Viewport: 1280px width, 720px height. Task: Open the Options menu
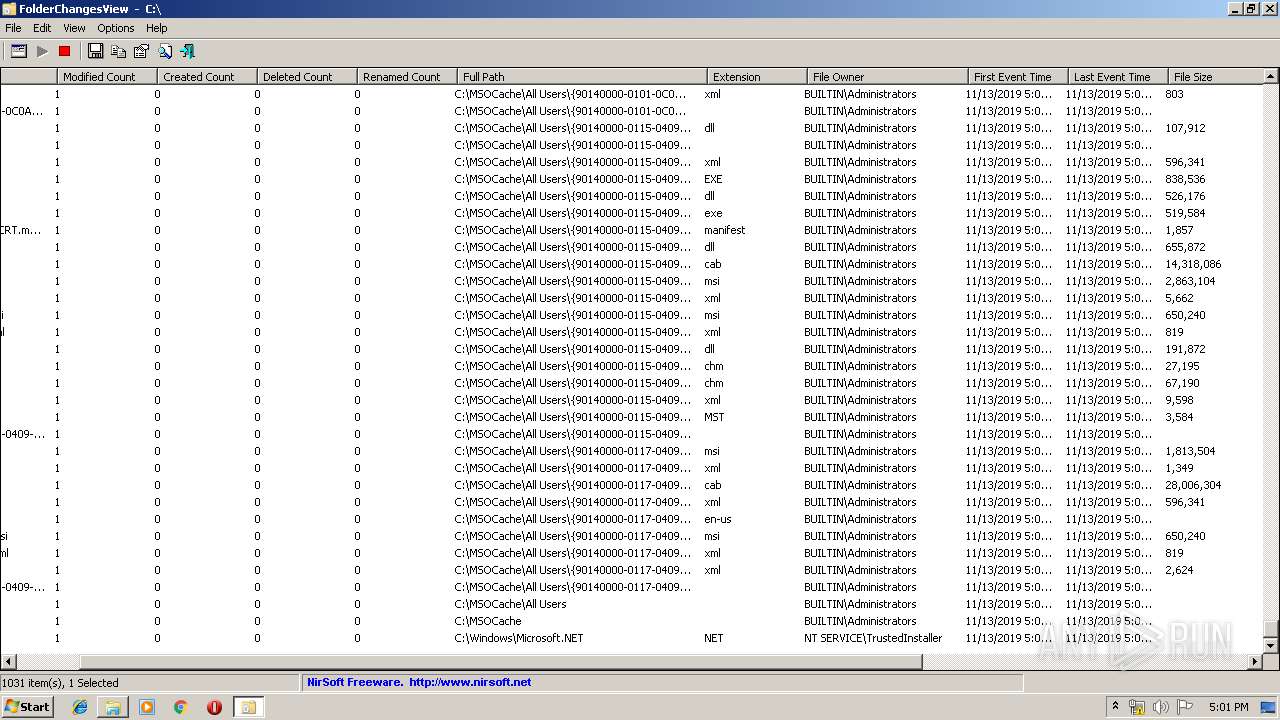(116, 28)
